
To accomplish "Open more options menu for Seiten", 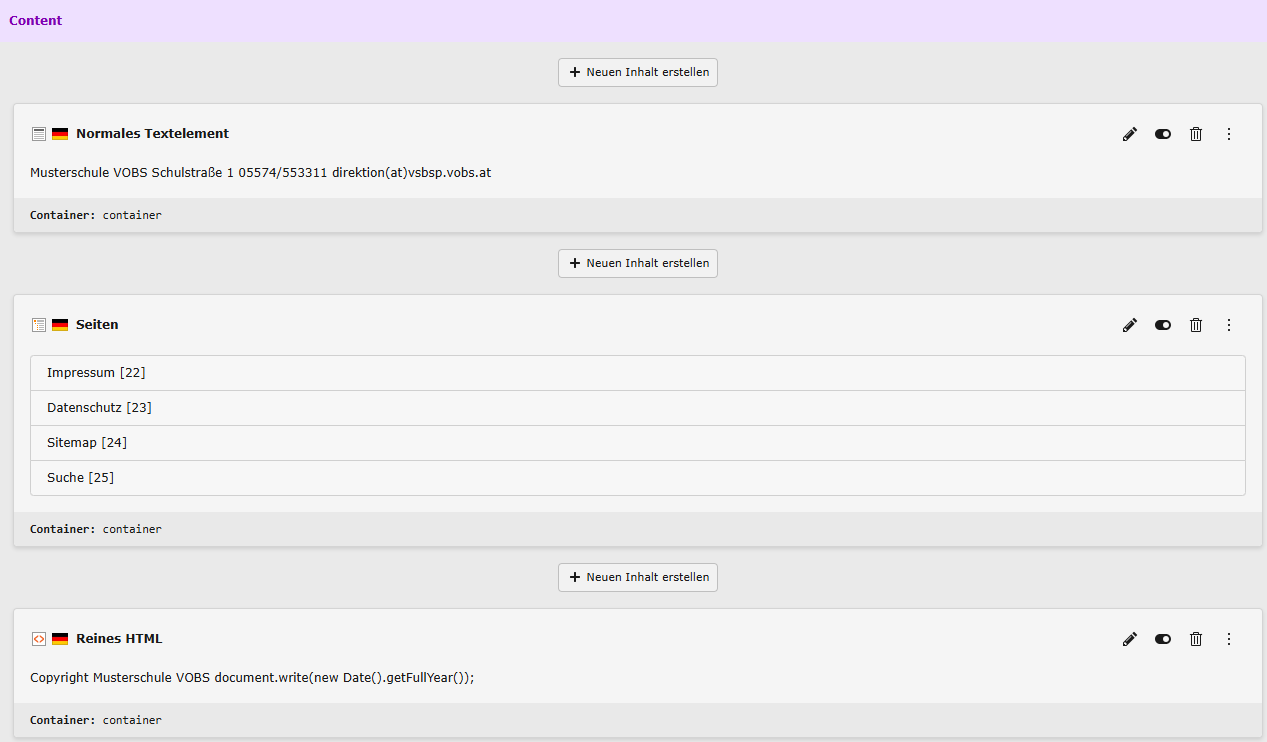I will [1229, 325].
